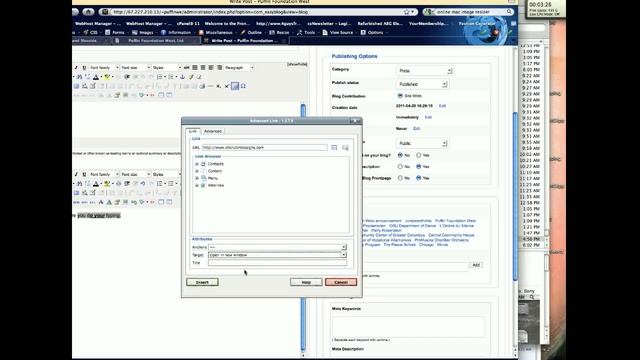
Task: Select highlight color icon in upper editor
Action: [x=107, y=77]
